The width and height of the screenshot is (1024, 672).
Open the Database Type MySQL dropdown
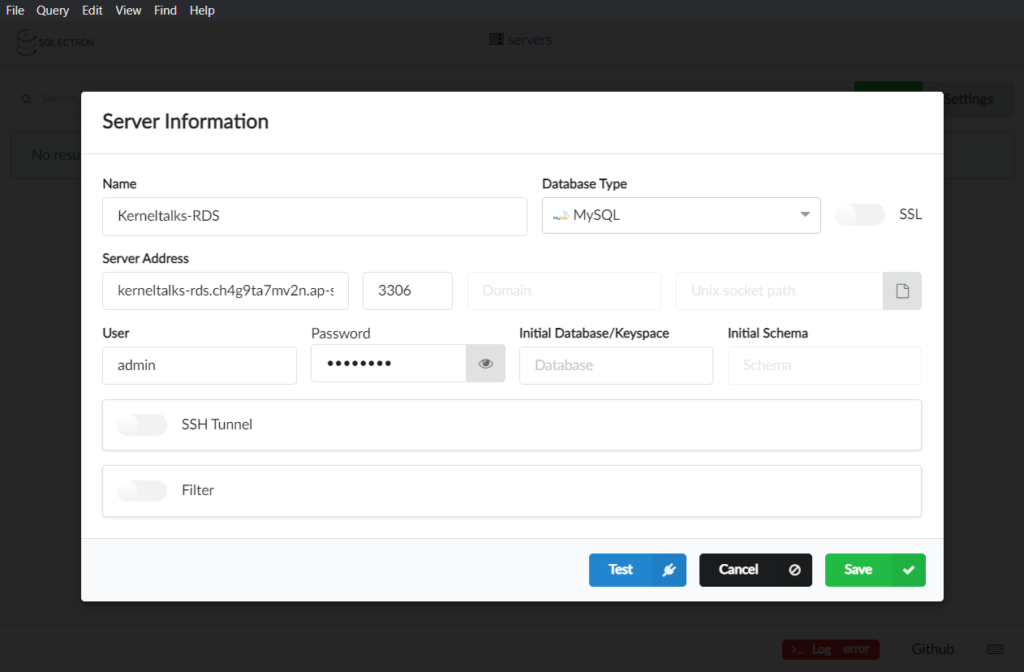point(681,215)
